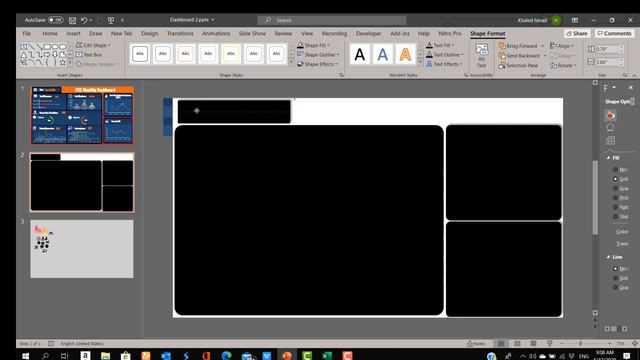The image size is (640, 360).
Task: Click the Comments button
Action: click(614, 33)
